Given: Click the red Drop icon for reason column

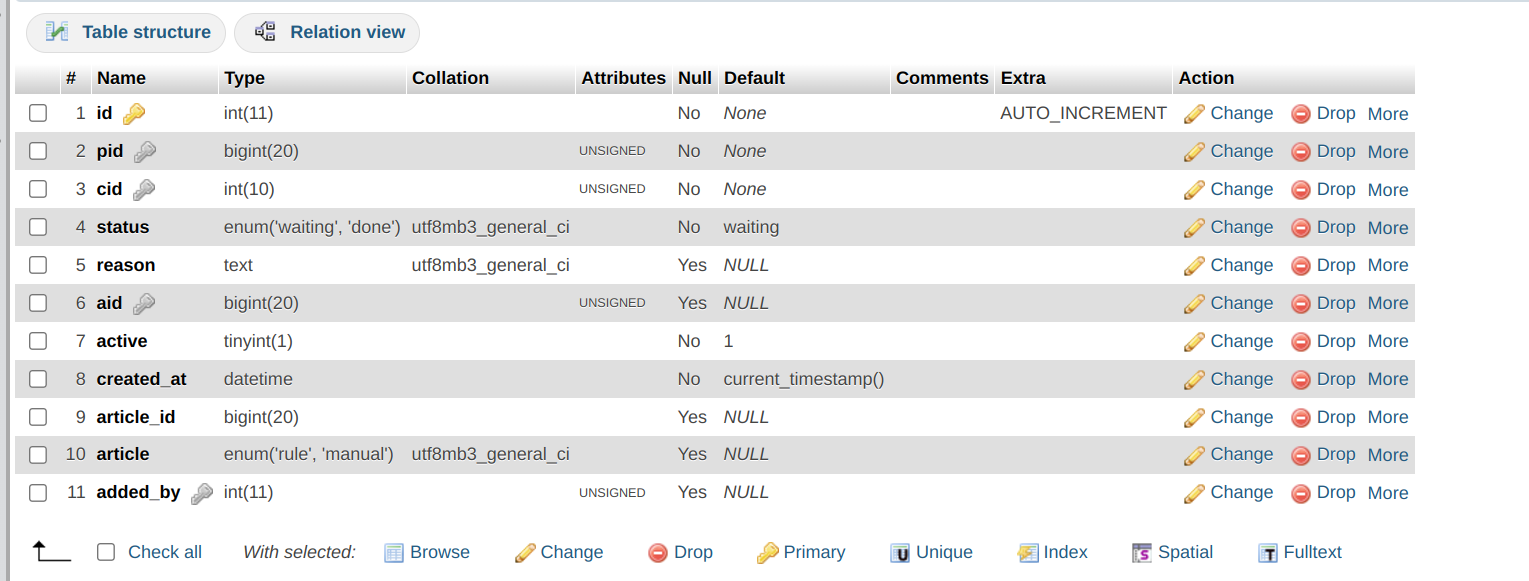Looking at the screenshot, I should pos(1301,266).
